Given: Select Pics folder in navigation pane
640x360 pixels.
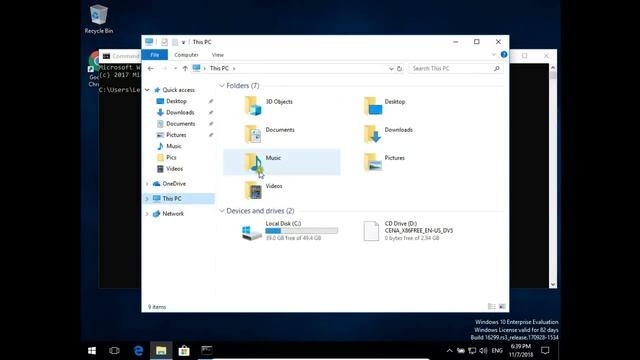Looking at the screenshot, I should (x=171, y=158).
